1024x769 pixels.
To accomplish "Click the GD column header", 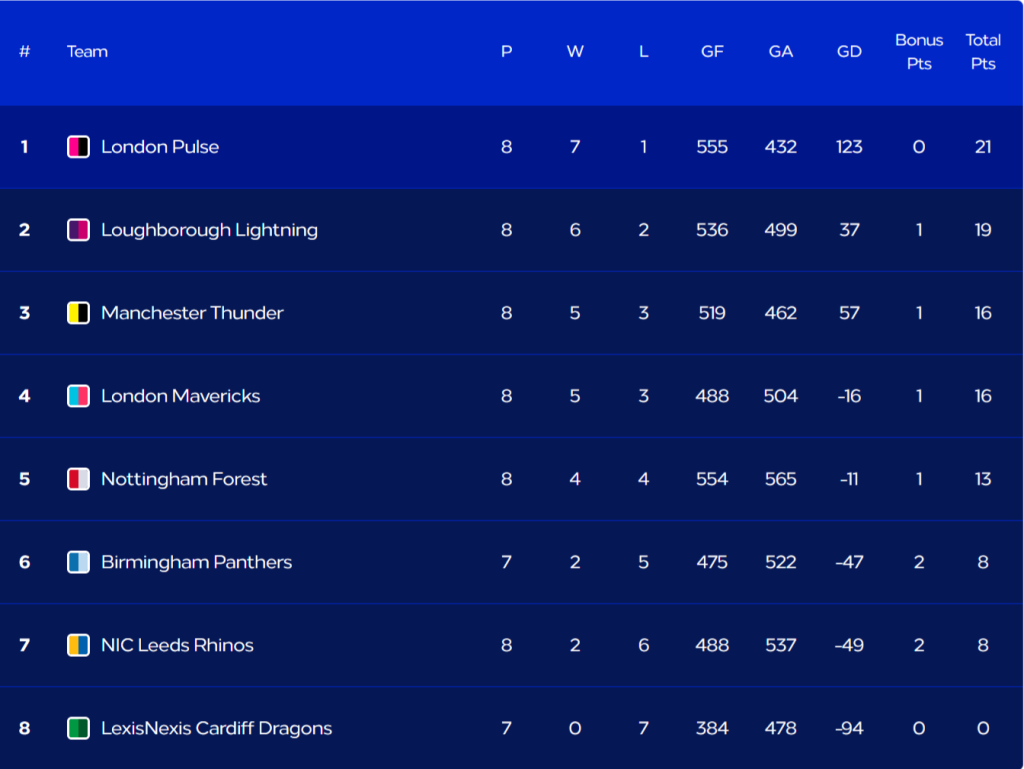I will tap(849, 52).
